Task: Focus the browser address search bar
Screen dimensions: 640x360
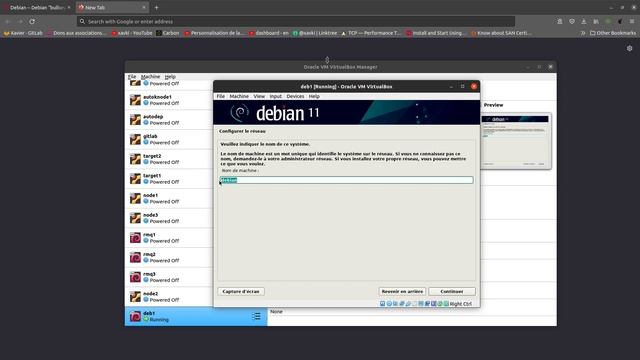Action: [296, 21]
